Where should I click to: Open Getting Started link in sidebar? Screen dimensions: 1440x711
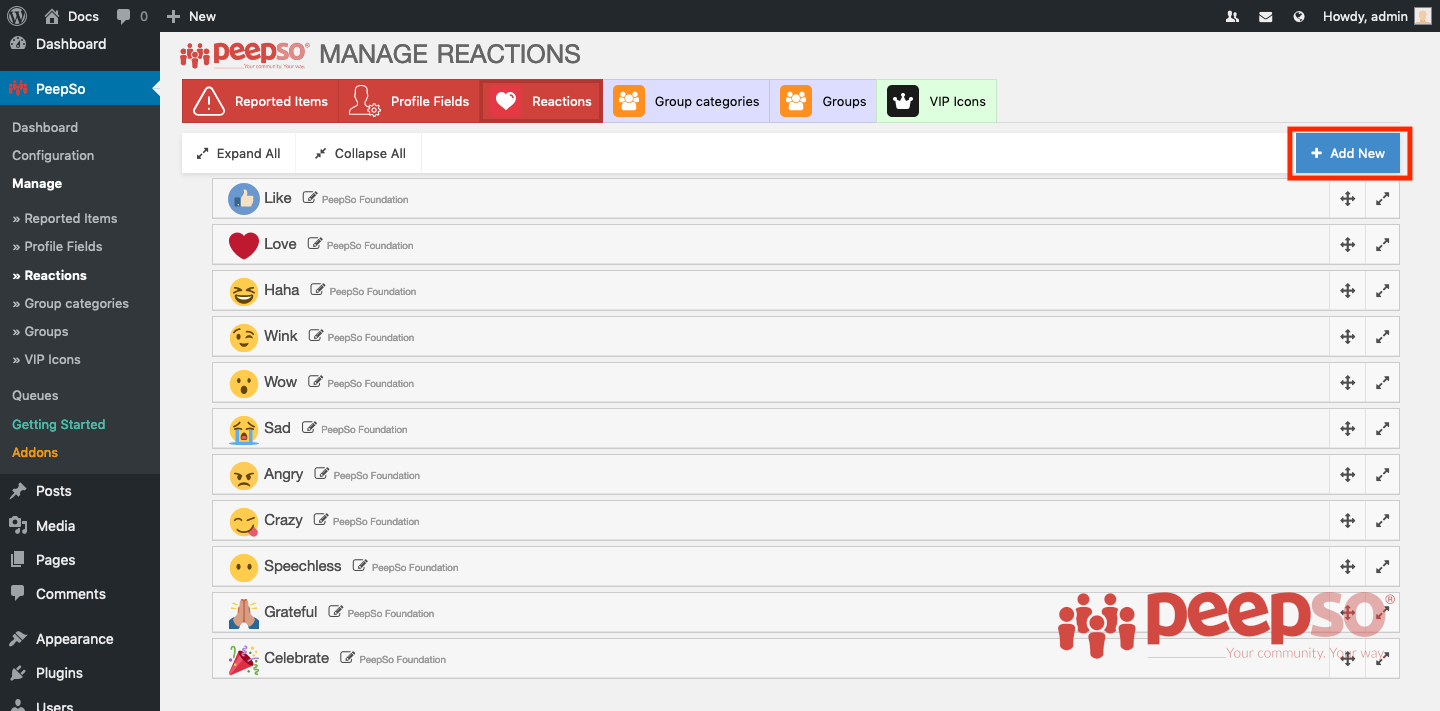pyautogui.click(x=58, y=424)
